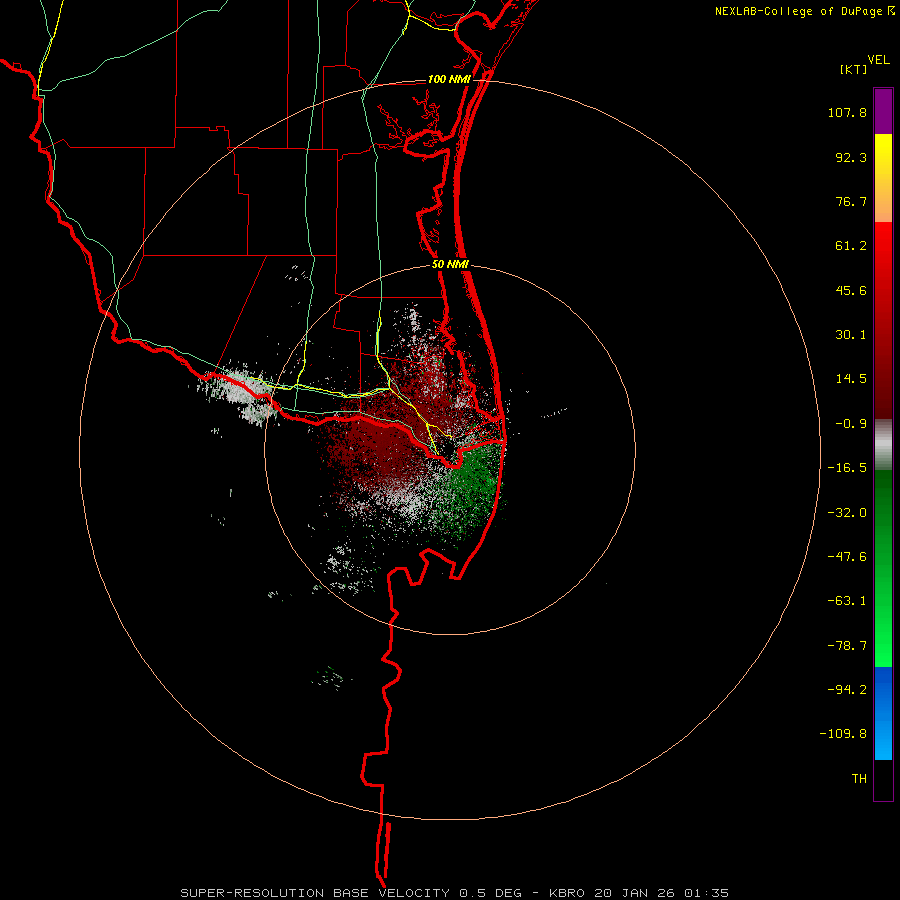The height and width of the screenshot is (900, 900).
Task: Click the purple segment of the velocity color bar
Action: click(x=883, y=111)
